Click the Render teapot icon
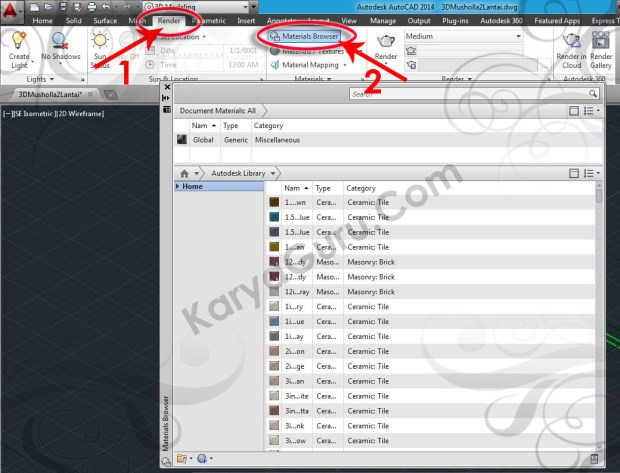 click(x=386, y=41)
